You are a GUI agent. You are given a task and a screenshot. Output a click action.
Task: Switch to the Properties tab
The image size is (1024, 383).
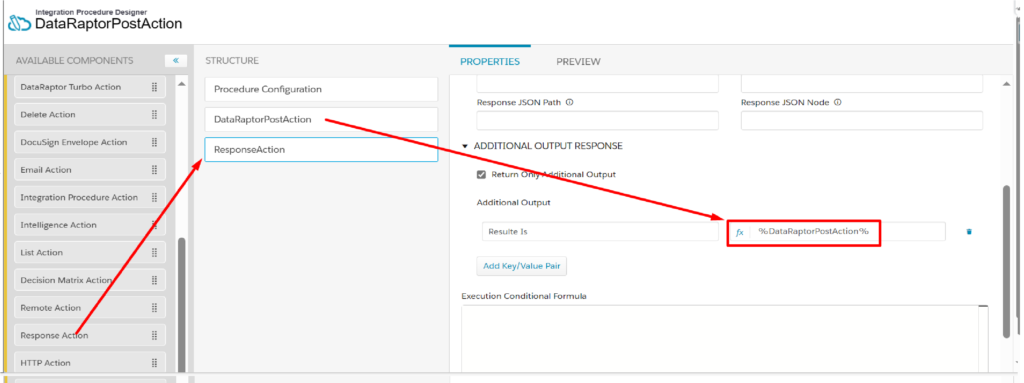click(490, 61)
